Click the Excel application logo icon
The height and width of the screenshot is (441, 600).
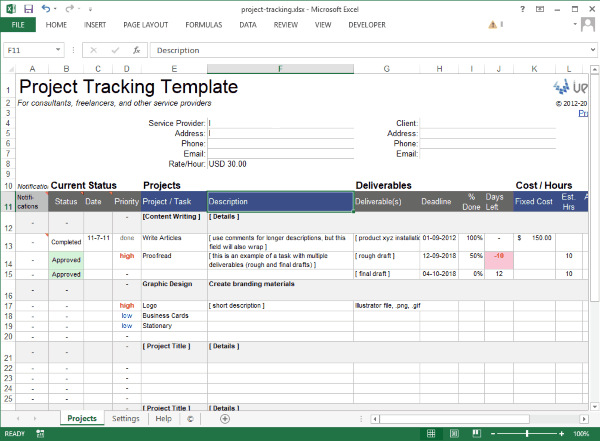(x=11, y=9)
